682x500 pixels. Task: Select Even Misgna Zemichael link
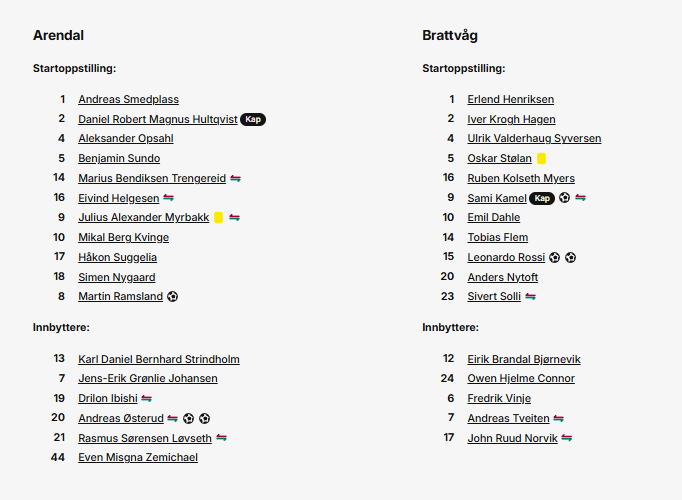(x=138, y=457)
